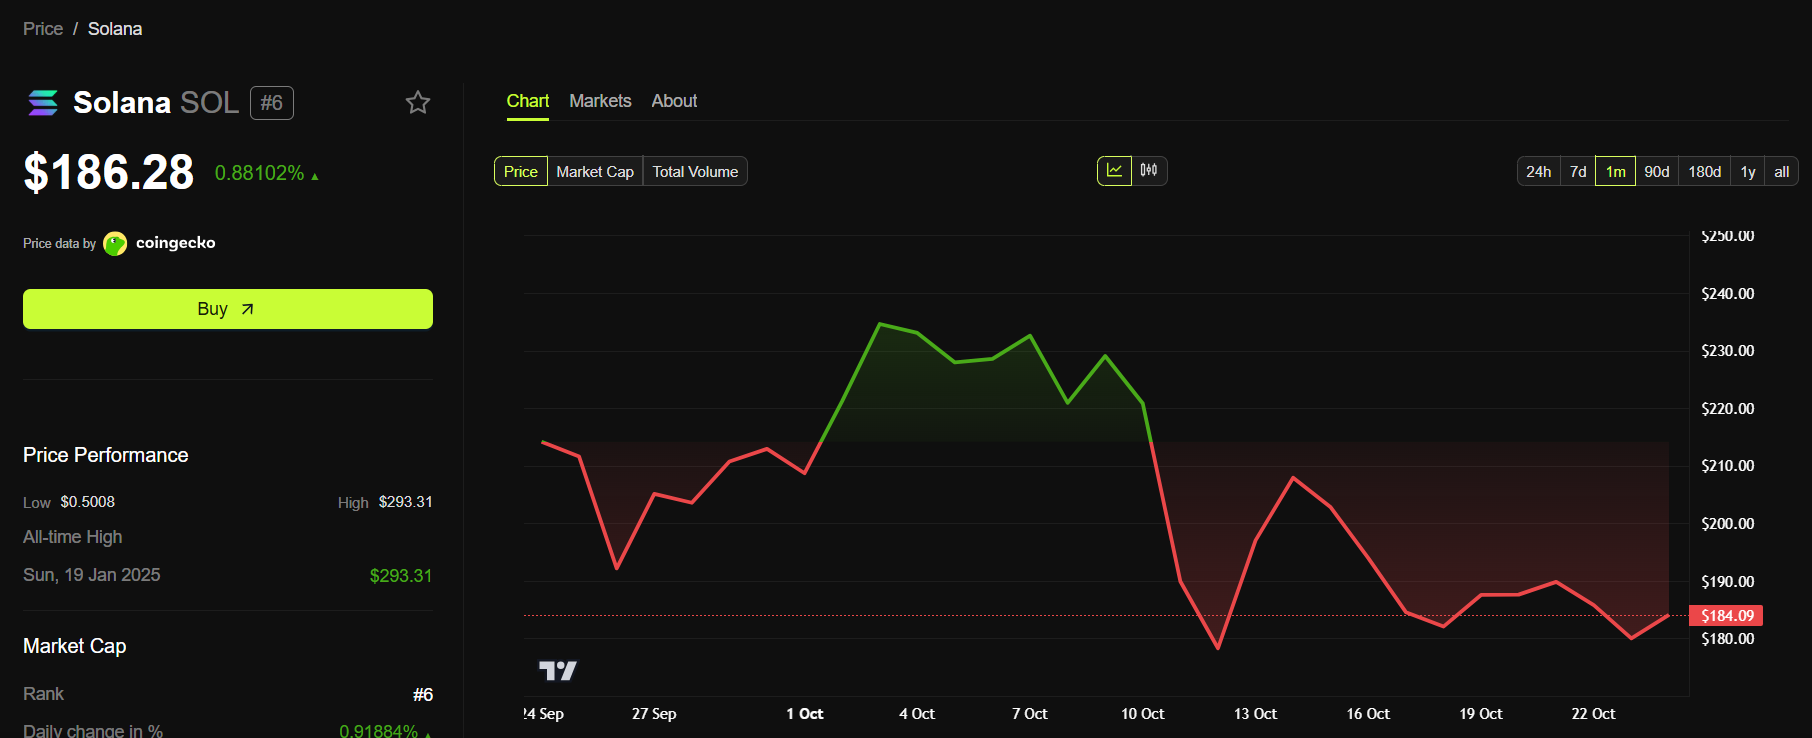Open the Chart tab

[x=528, y=101]
